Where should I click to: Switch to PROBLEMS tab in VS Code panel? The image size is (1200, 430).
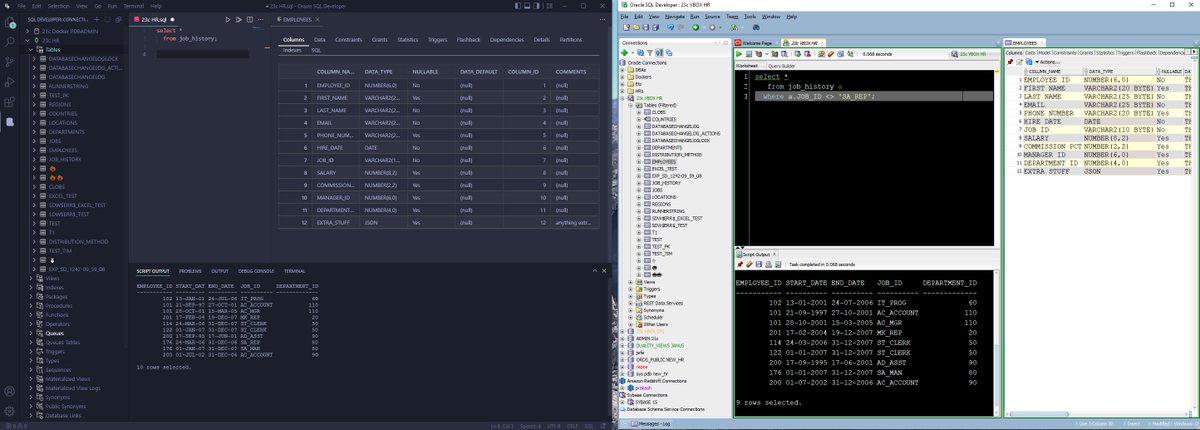(x=190, y=271)
